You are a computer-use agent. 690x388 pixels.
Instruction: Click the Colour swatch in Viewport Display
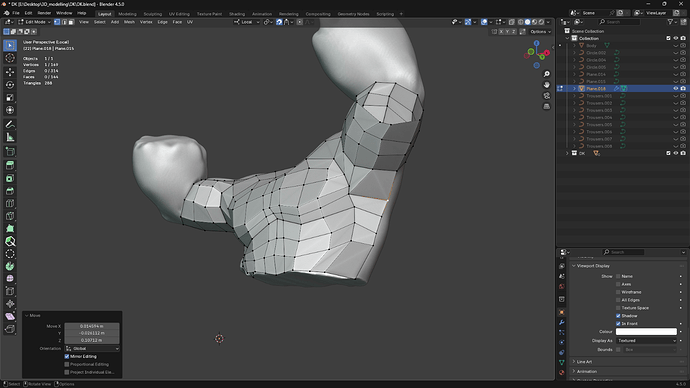pos(646,332)
